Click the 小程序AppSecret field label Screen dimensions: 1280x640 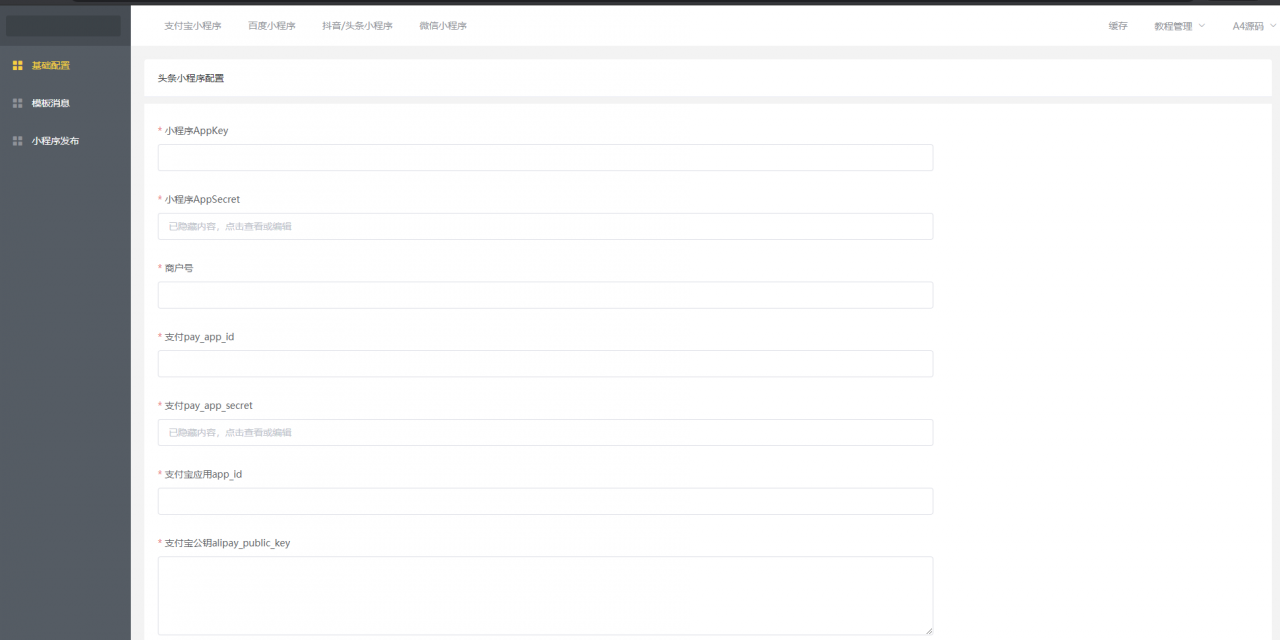[x=202, y=199]
